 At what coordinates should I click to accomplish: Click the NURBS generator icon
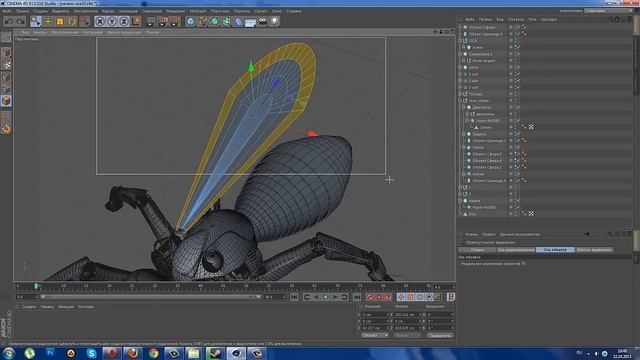click(215, 21)
